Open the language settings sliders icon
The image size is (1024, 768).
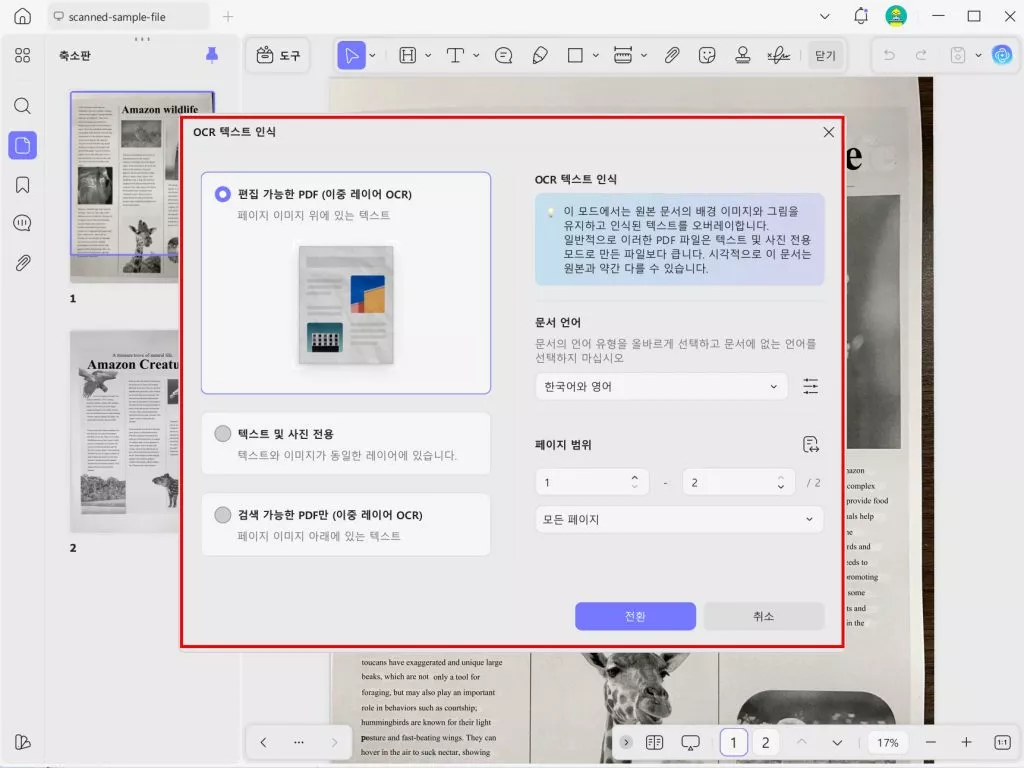(810, 387)
